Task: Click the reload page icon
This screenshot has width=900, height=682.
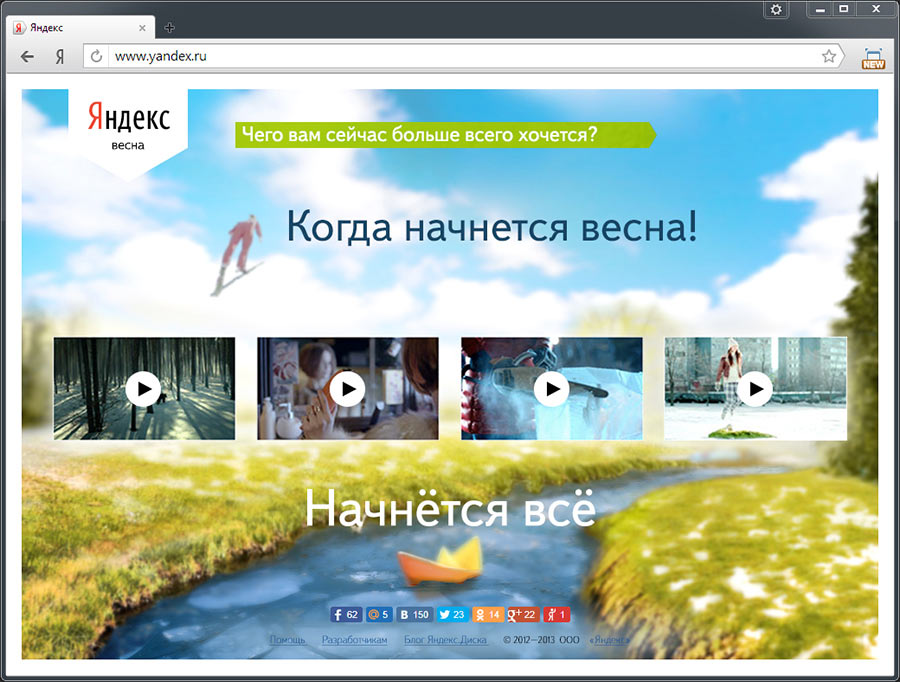Action: click(97, 57)
